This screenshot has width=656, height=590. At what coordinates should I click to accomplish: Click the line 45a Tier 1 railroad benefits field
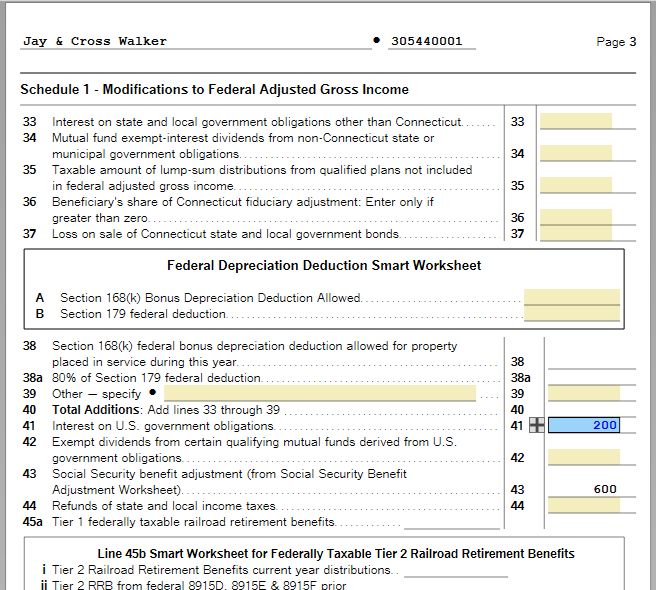pyautogui.click(x=452, y=522)
